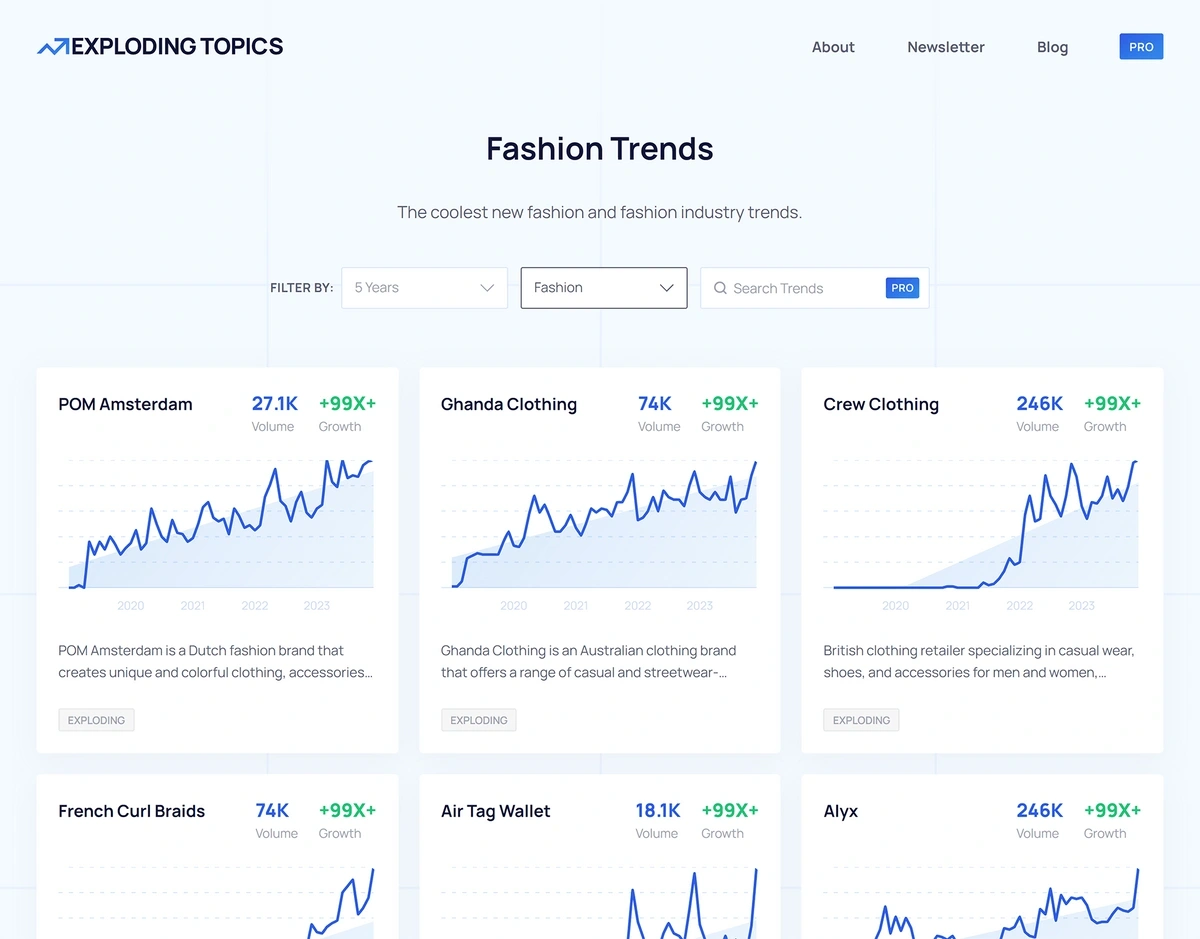Click EXPLODING tag on POM Amsterdam card
The height and width of the screenshot is (939, 1200).
96,720
